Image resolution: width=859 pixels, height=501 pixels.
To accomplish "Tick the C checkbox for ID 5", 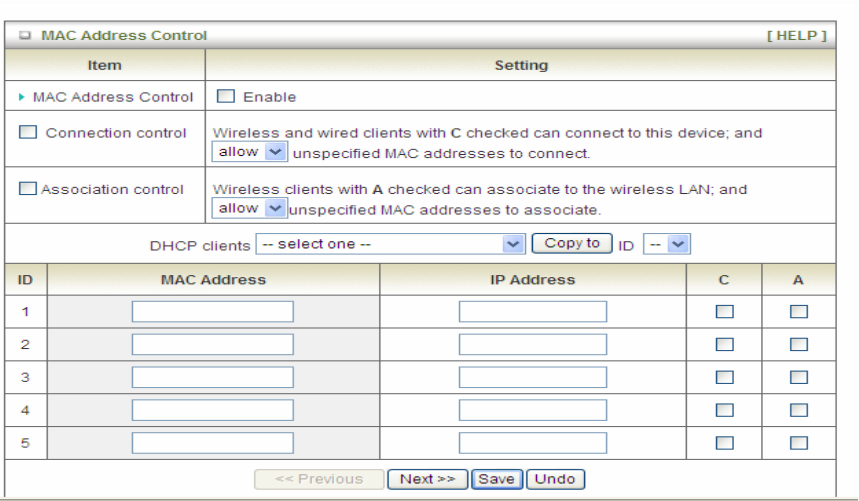I will pyautogui.click(x=723, y=443).
